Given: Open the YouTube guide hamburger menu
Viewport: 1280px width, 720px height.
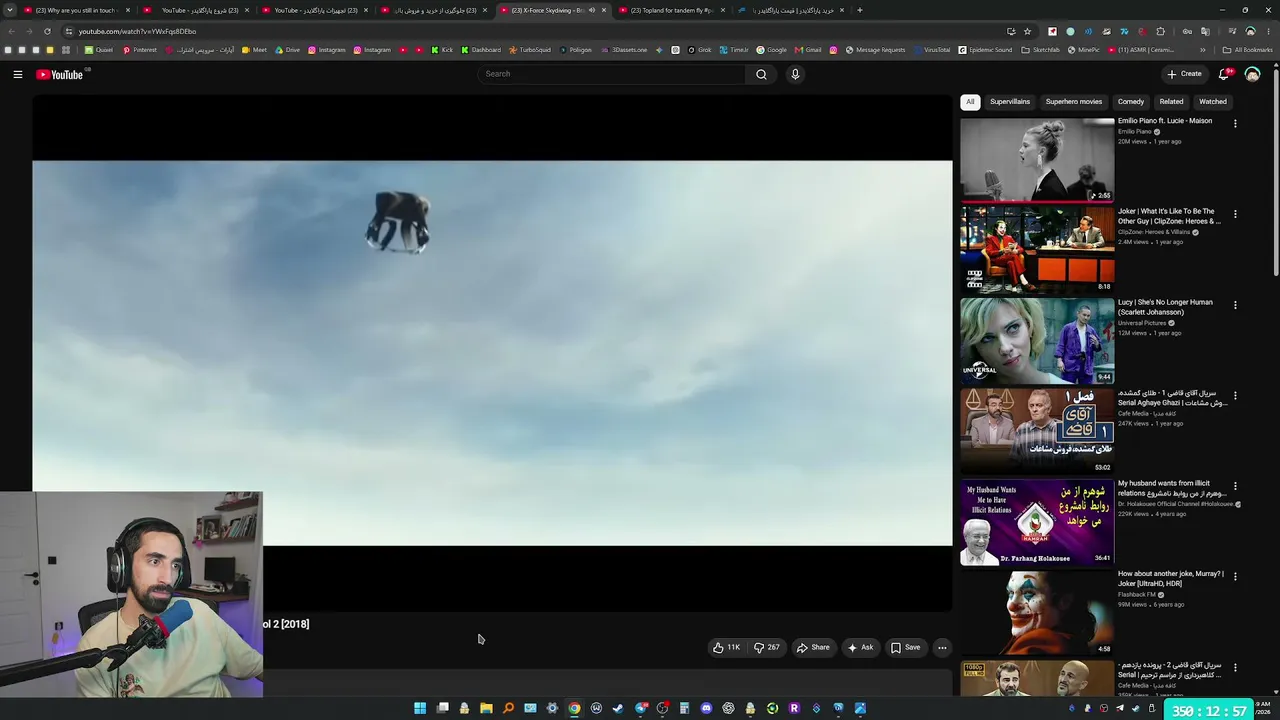Looking at the screenshot, I should pyautogui.click(x=18, y=74).
